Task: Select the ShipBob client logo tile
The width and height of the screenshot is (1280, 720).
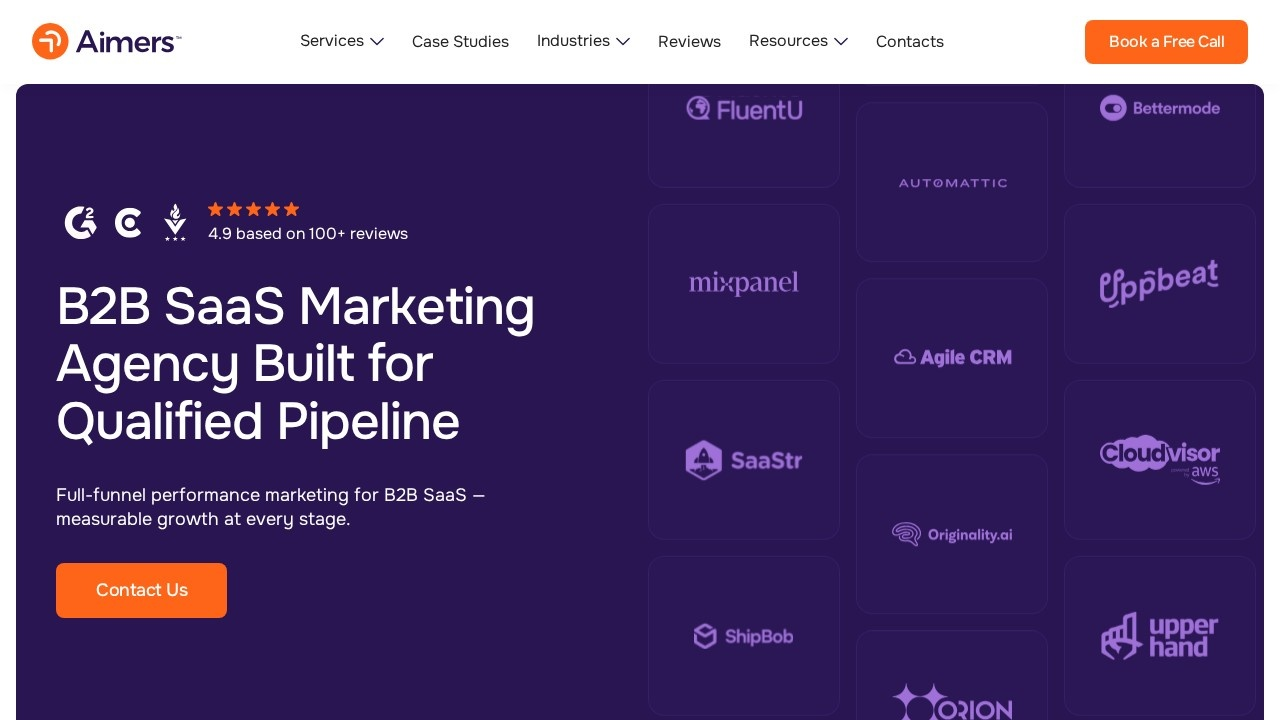Action: tap(744, 636)
